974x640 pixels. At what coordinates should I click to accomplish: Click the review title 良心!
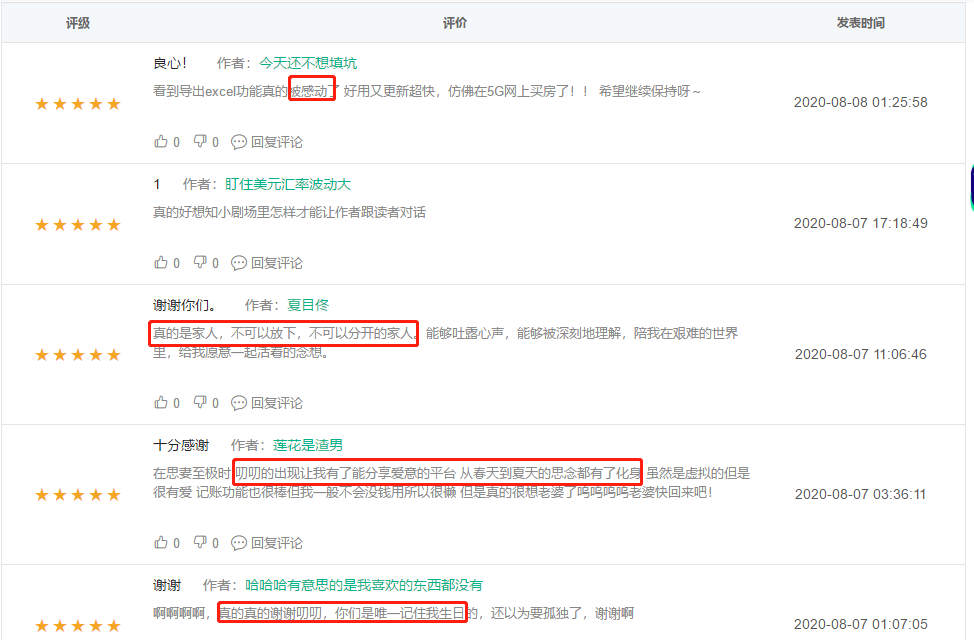pyautogui.click(x=170, y=63)
